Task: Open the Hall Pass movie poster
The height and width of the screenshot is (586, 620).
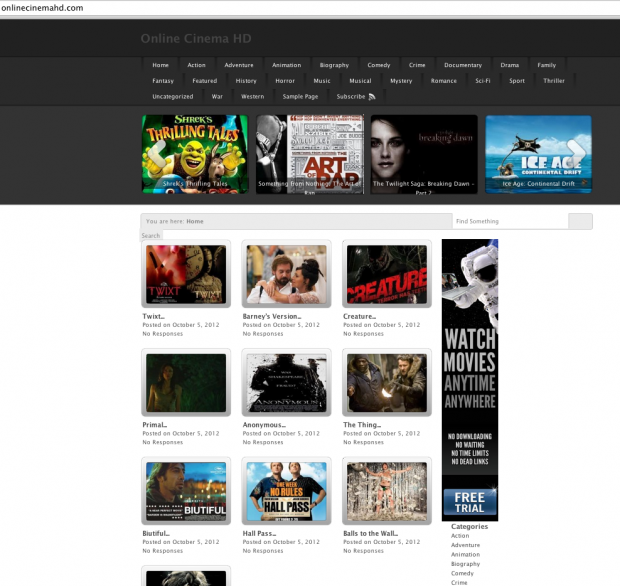Action: (x=287, y=491)
